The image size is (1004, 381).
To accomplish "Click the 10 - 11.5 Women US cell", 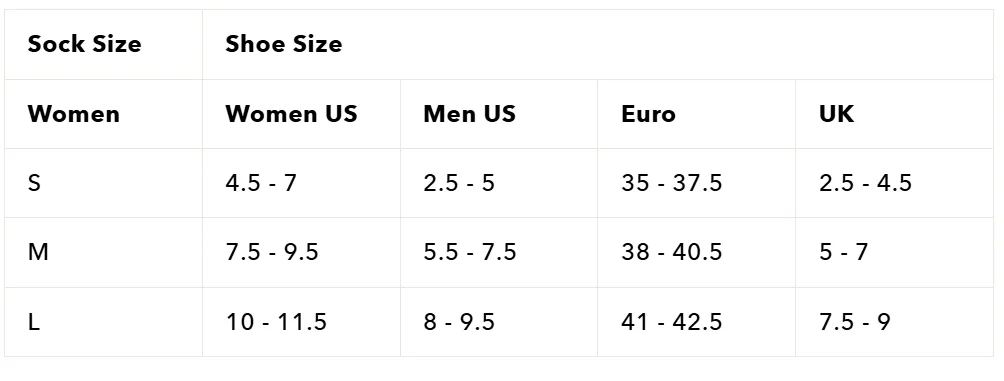I will (x=302, y=321).
